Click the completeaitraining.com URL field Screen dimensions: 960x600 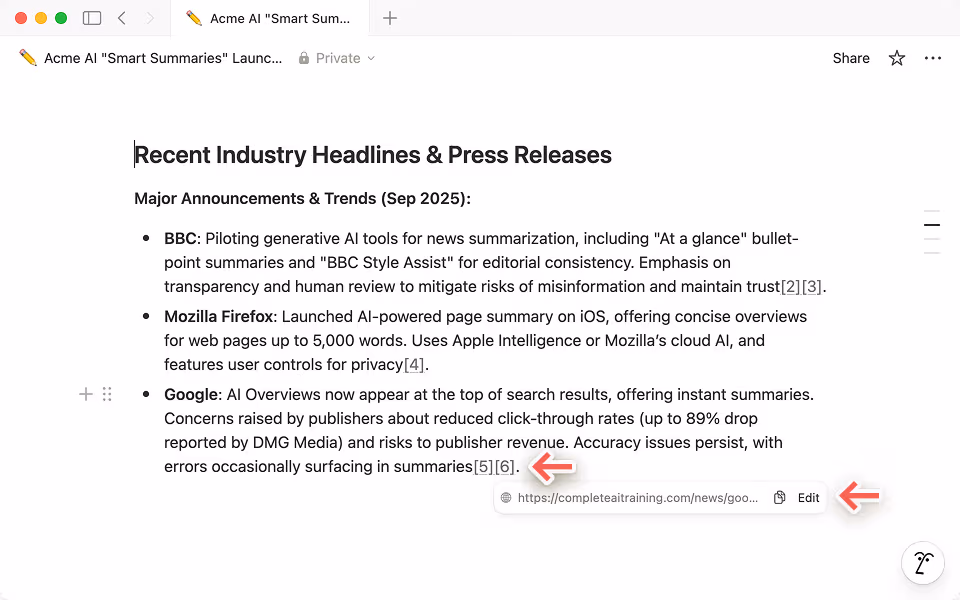(x=637, y=497)
